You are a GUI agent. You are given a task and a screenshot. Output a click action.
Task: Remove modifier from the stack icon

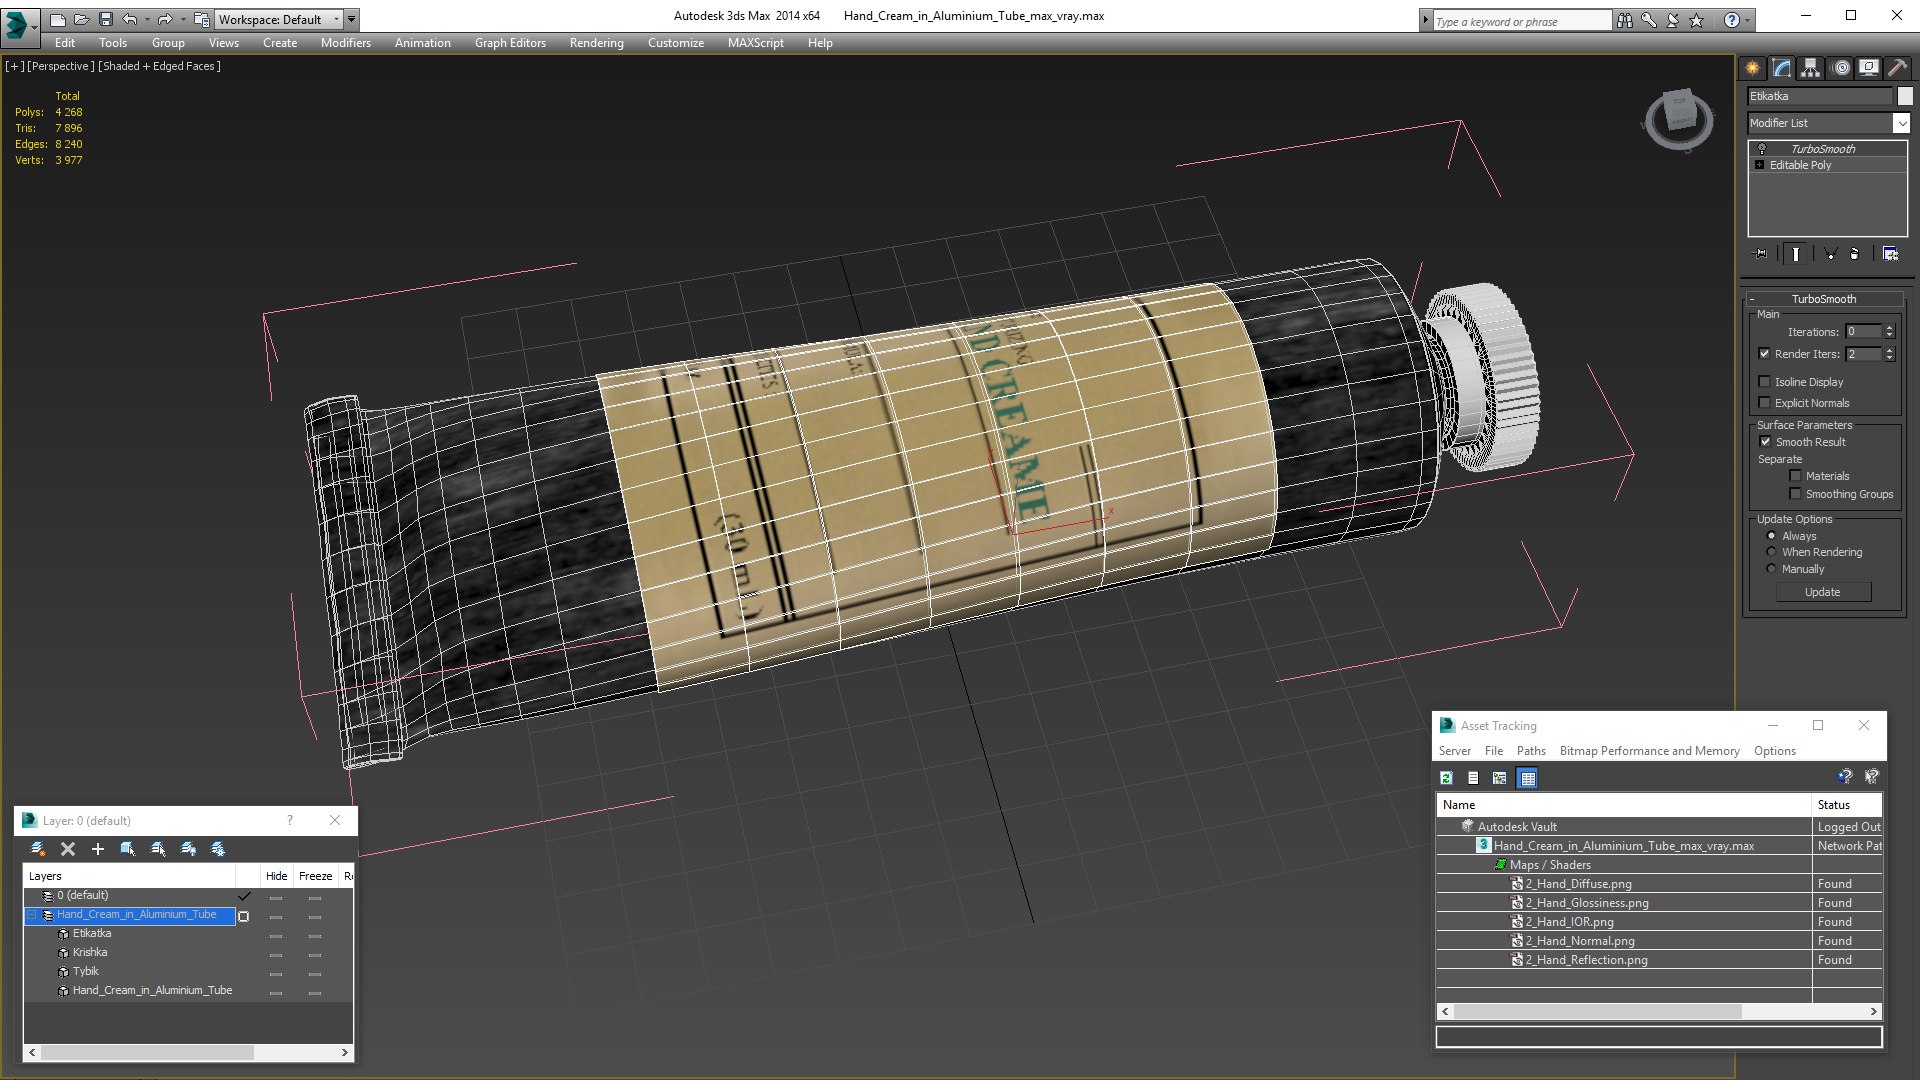(1855, 254)
